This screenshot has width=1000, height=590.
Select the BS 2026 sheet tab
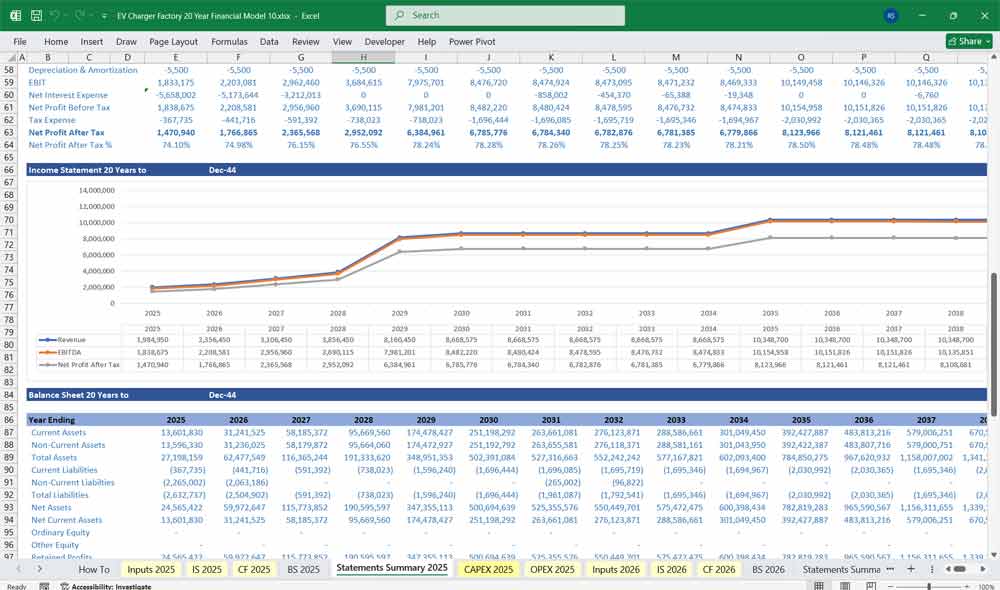pyautogui.click(x=768, y=569)
